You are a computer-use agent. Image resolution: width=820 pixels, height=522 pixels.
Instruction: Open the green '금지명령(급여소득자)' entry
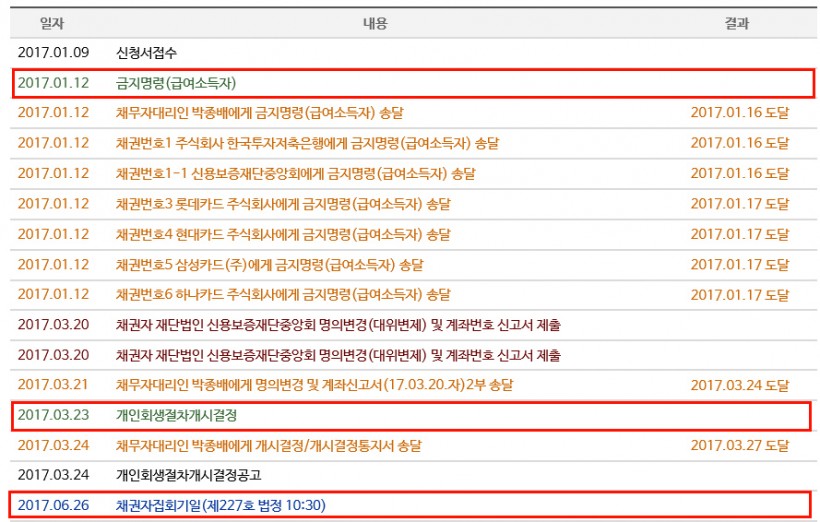pos(176,83)
